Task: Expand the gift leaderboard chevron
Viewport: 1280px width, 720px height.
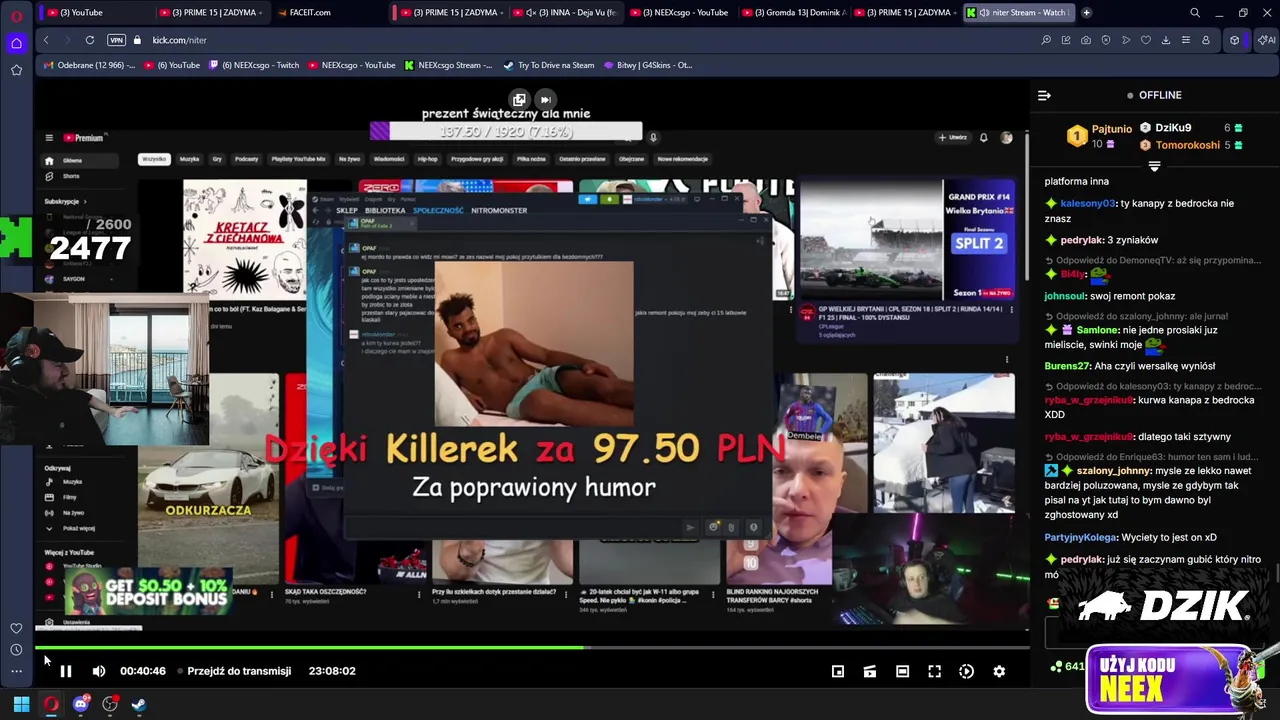Action: 1154,166
